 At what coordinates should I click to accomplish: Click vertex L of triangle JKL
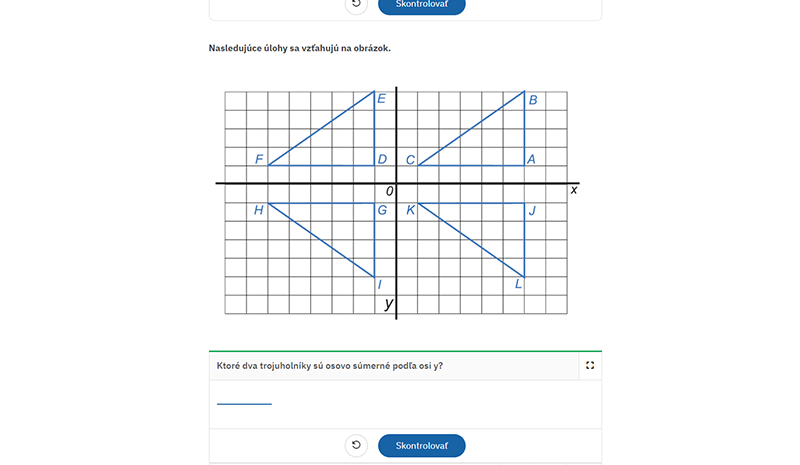[x=518, y=284]
